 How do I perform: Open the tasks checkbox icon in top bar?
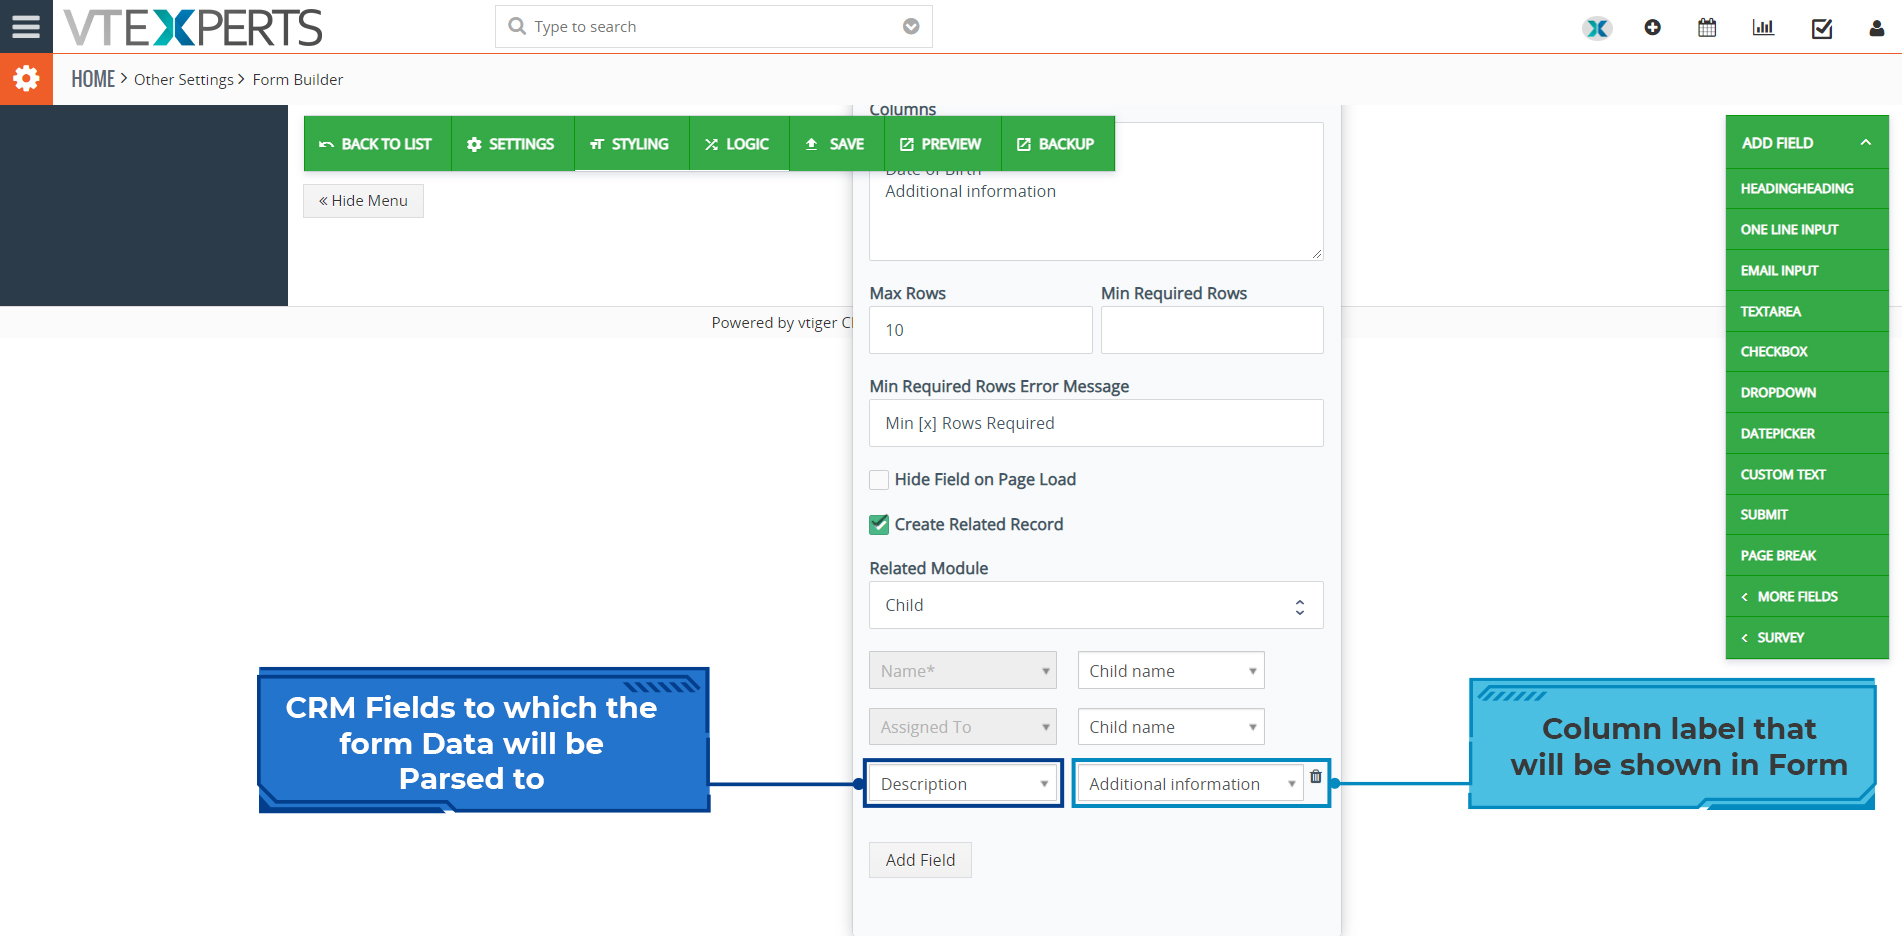1822,28
